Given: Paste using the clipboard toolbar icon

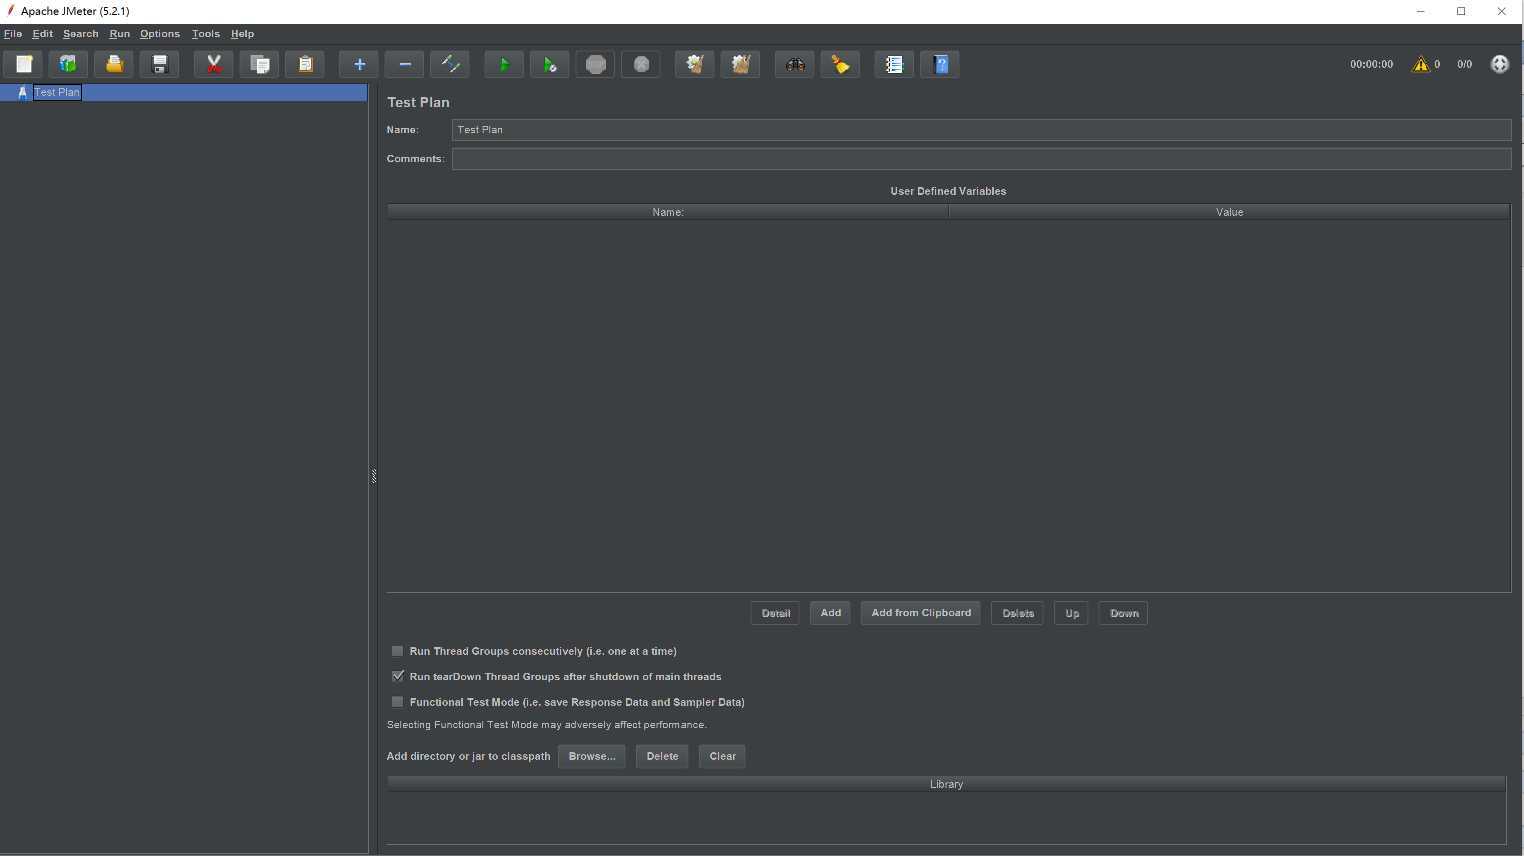Looking at the screenshot, I should pos(305,64).
